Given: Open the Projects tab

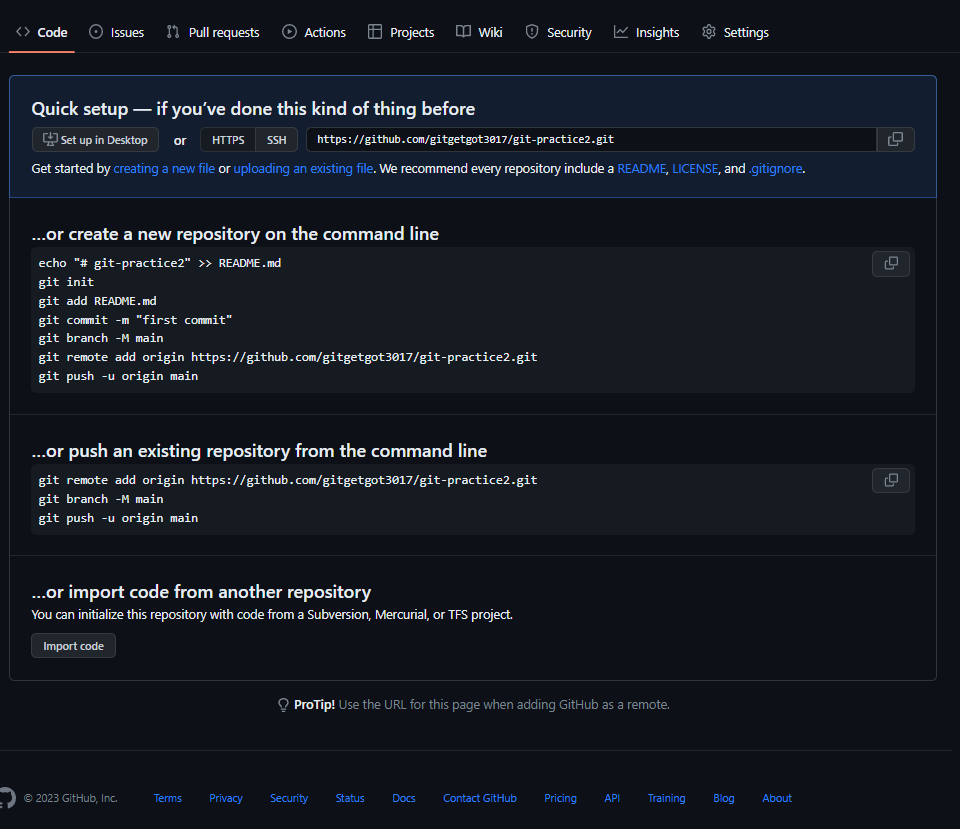Looking at the screenshot, I should (x=401, y=32).
